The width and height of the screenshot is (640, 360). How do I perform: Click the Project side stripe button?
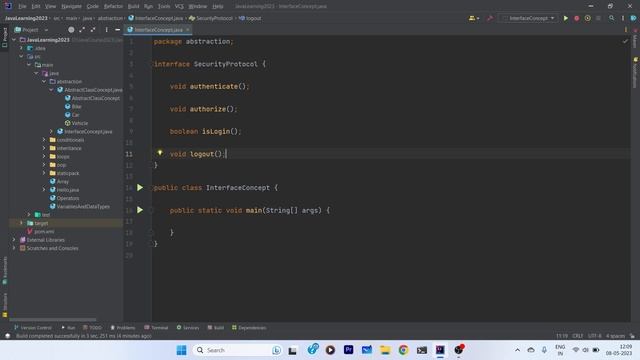point(4,37)
